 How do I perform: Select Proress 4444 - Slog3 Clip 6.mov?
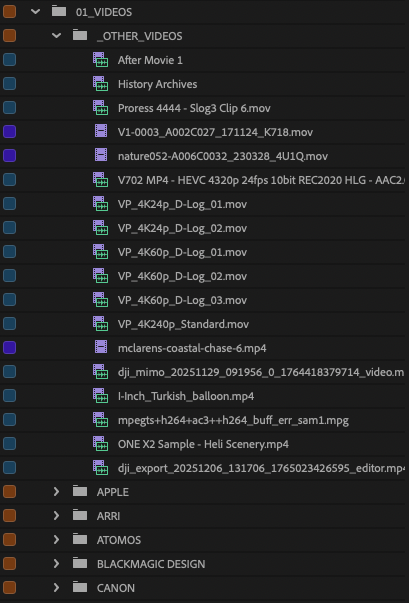194,108
